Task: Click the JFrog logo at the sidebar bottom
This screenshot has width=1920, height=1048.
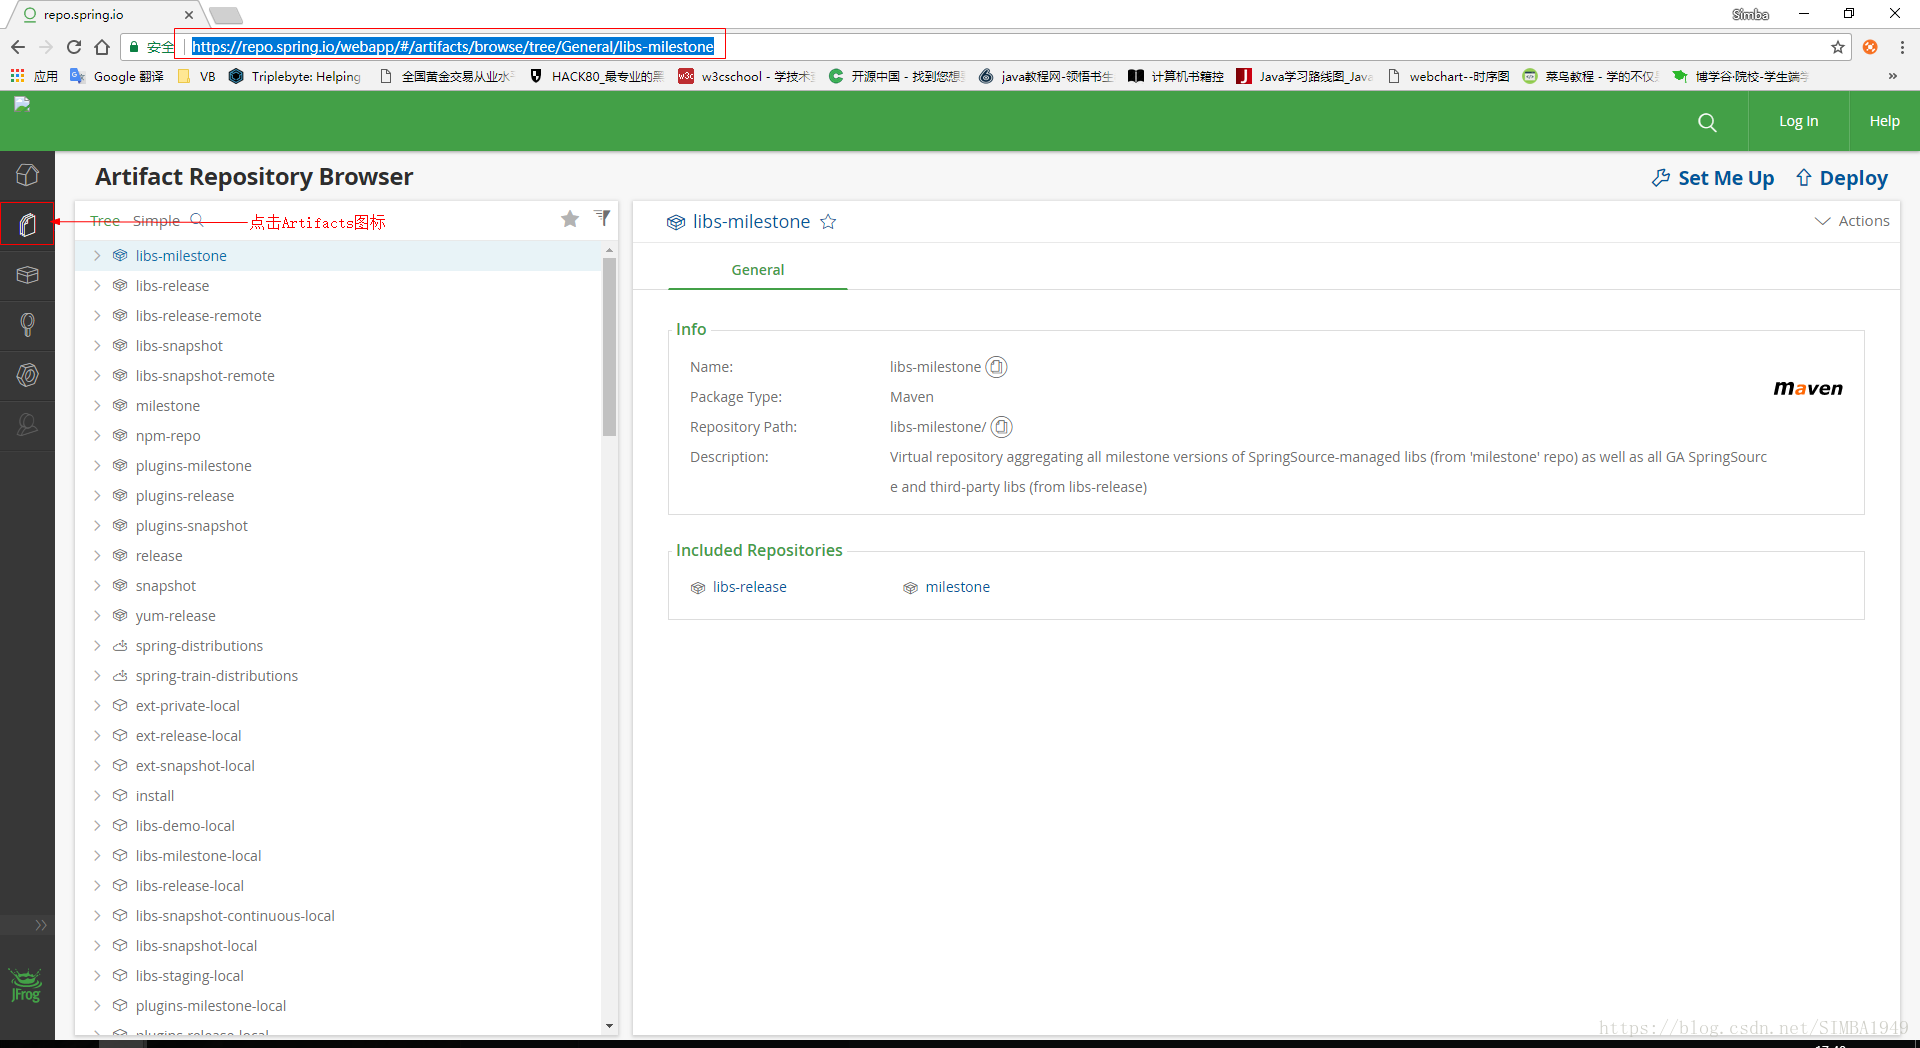Action: coord(26,985)
